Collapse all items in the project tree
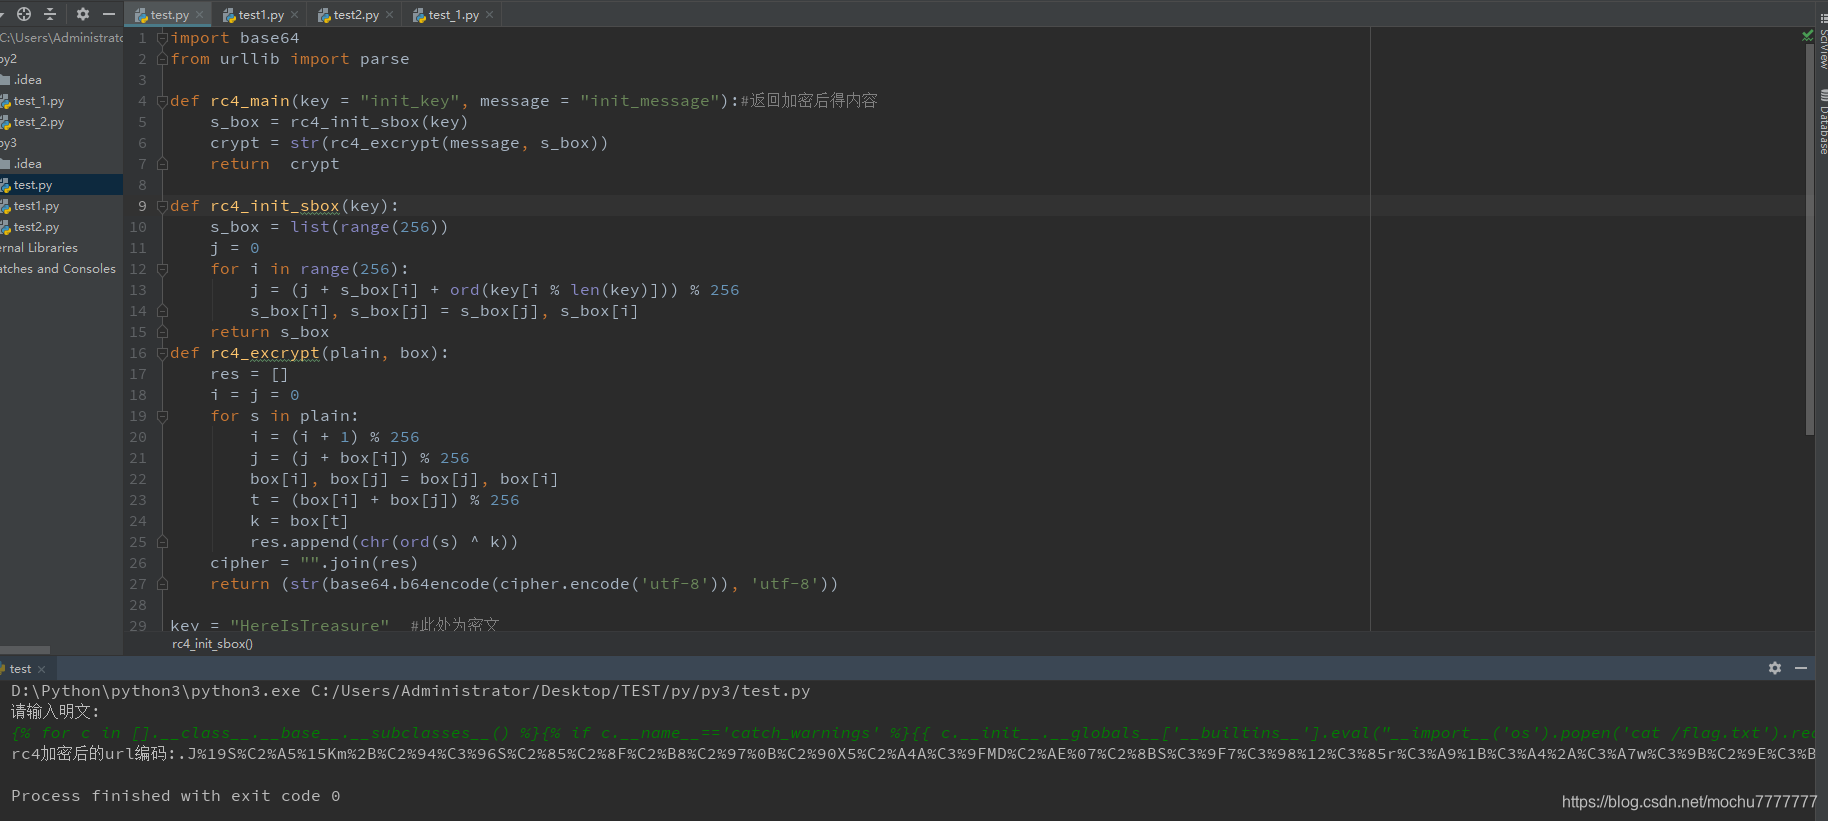The width and height of the screenshot is (1828, 821). [x=51, y=14]
